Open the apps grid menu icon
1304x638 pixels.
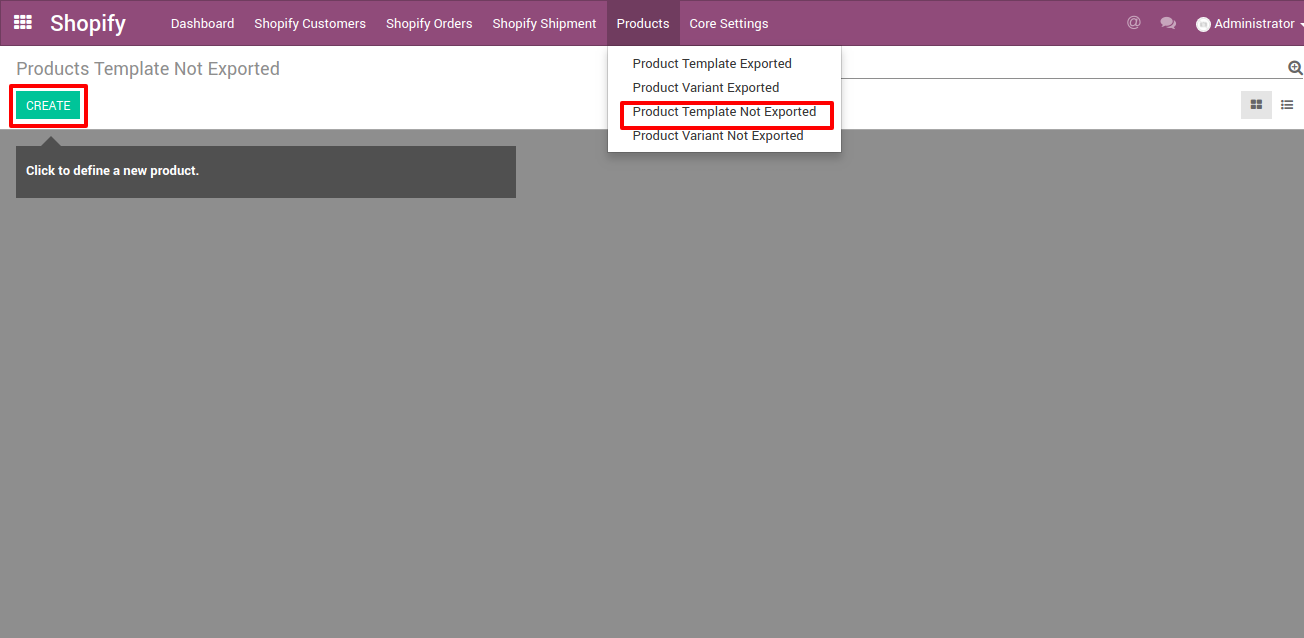click(22, 22)
